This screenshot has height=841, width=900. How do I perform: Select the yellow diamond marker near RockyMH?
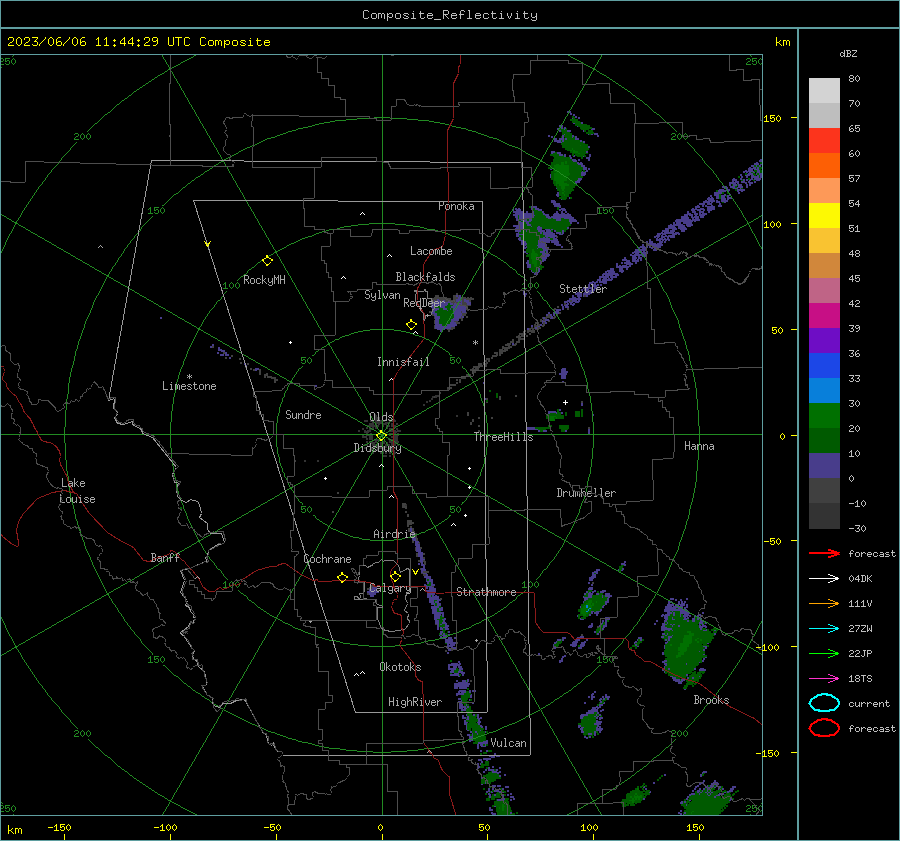pos(267,261)
